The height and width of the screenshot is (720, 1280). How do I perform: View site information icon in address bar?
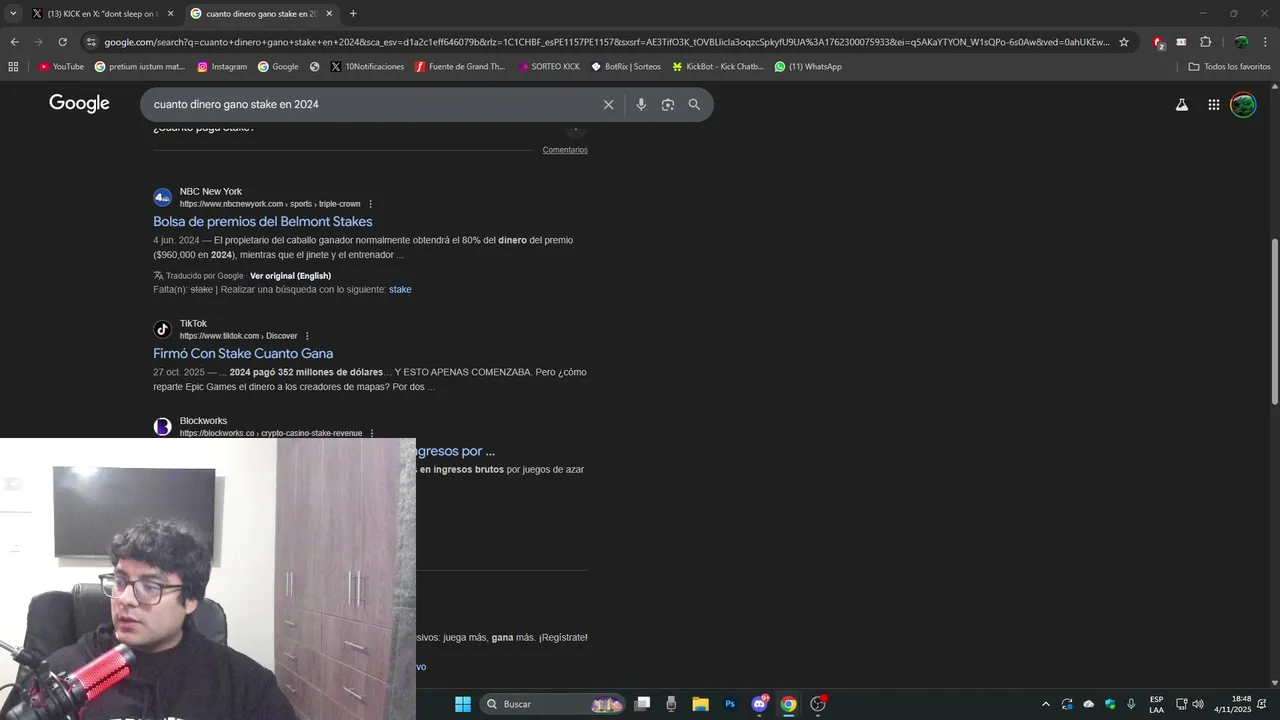click(x=91, y=42)
